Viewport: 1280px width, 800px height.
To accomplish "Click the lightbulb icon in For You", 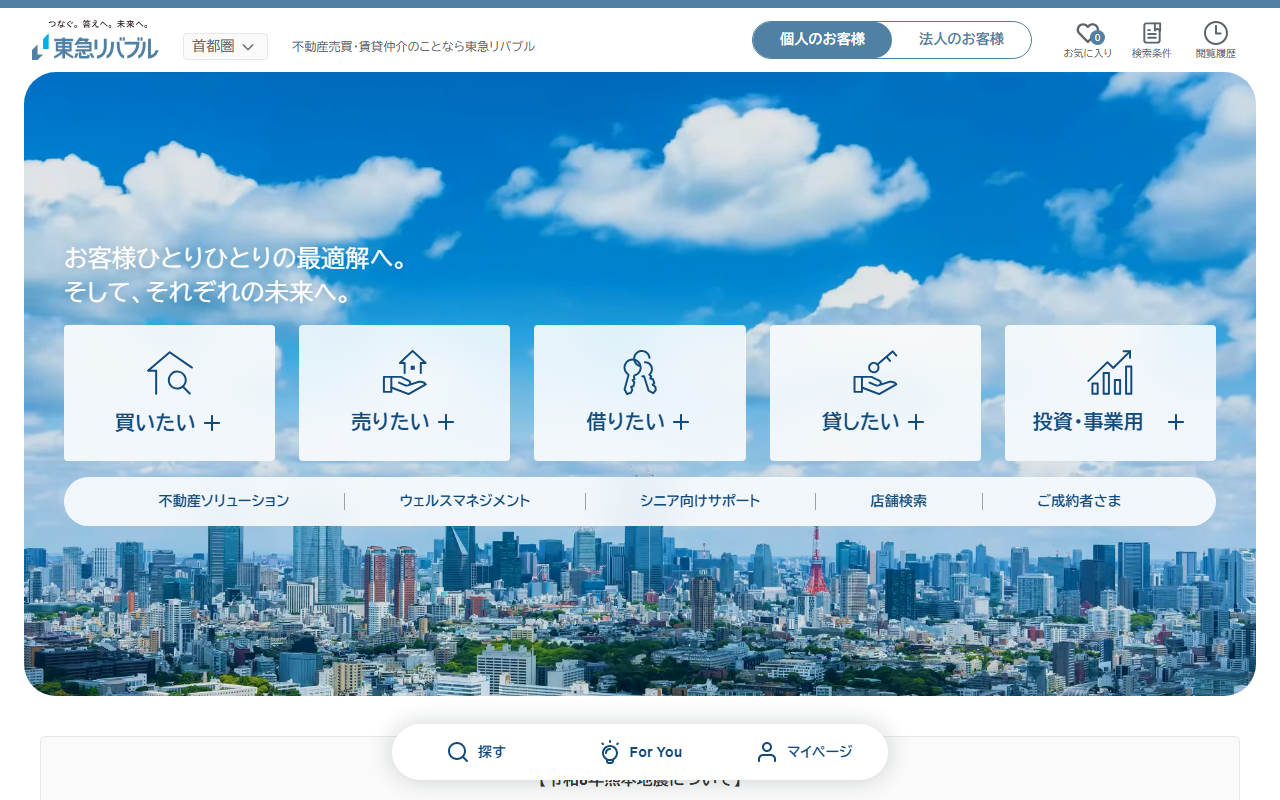I will pos(610,752).
